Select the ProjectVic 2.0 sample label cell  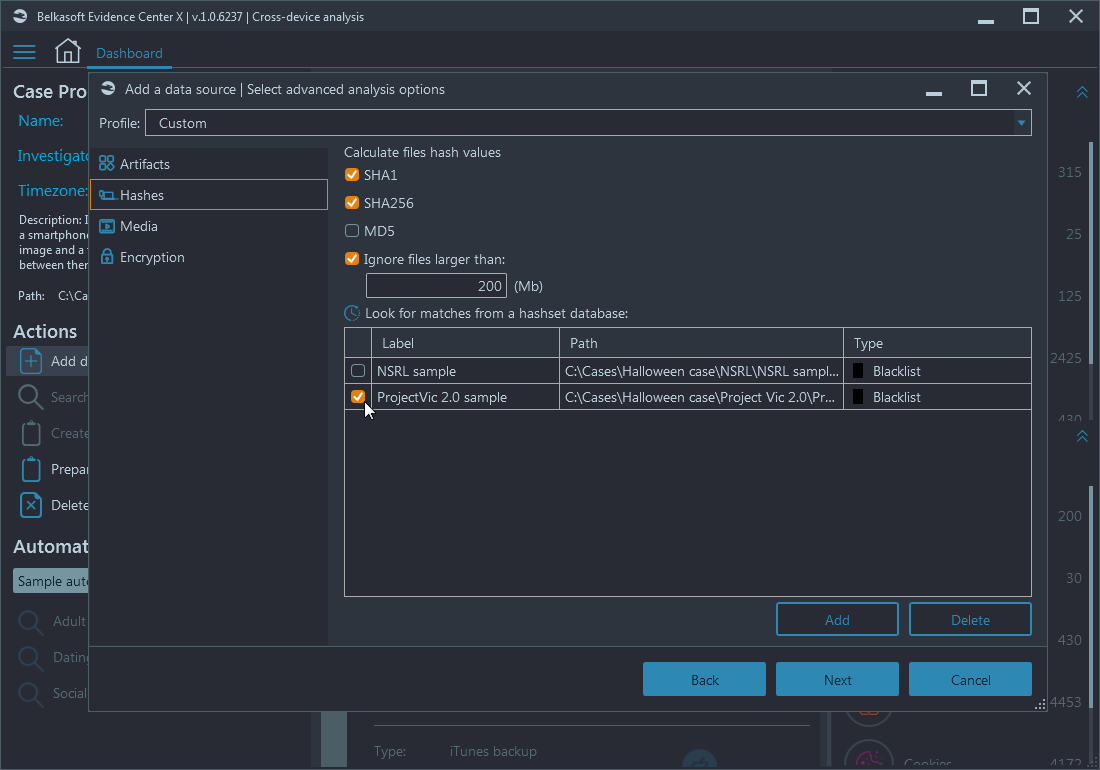click(465, 397)
